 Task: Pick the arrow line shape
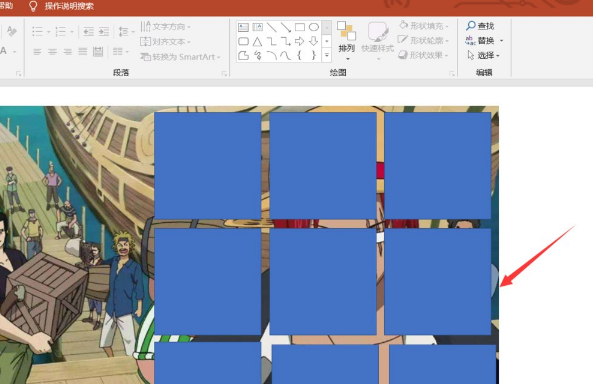(x=285, y=27)
